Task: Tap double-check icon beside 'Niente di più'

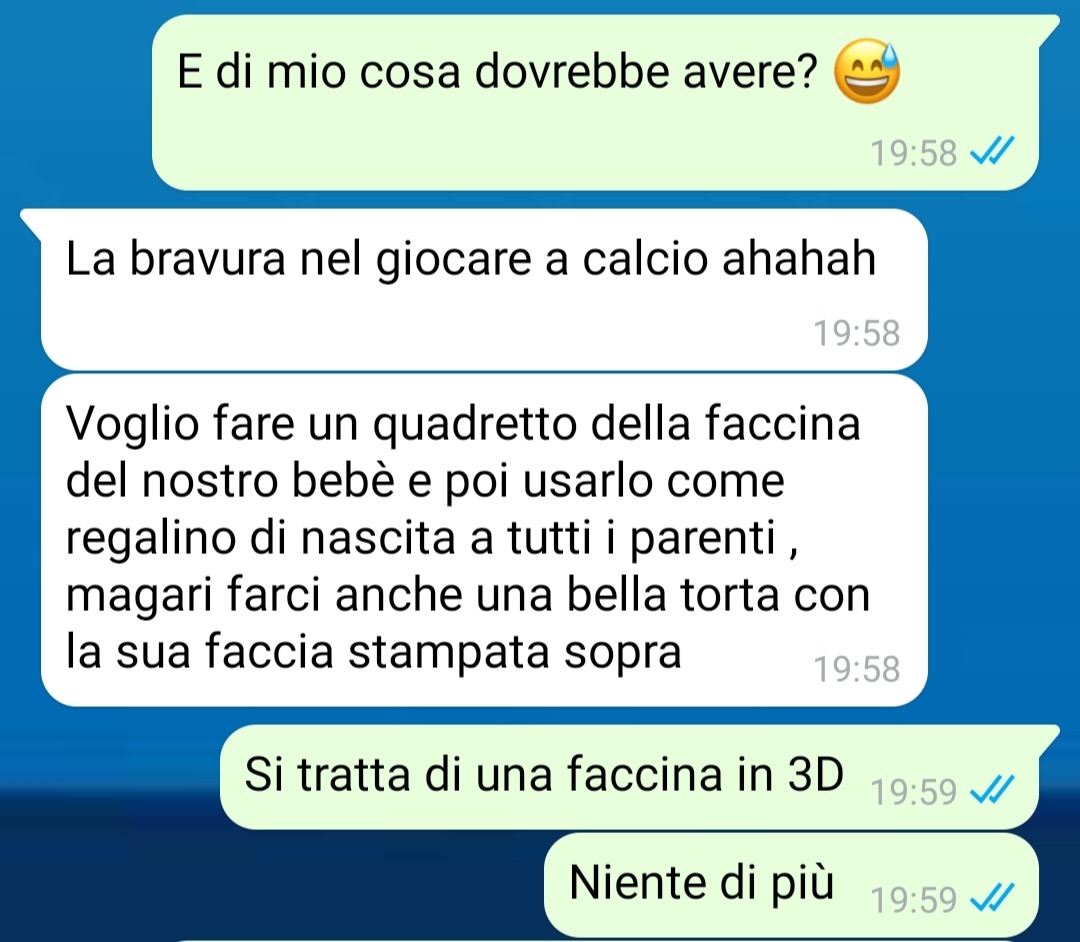Action: tap(992, 898)
